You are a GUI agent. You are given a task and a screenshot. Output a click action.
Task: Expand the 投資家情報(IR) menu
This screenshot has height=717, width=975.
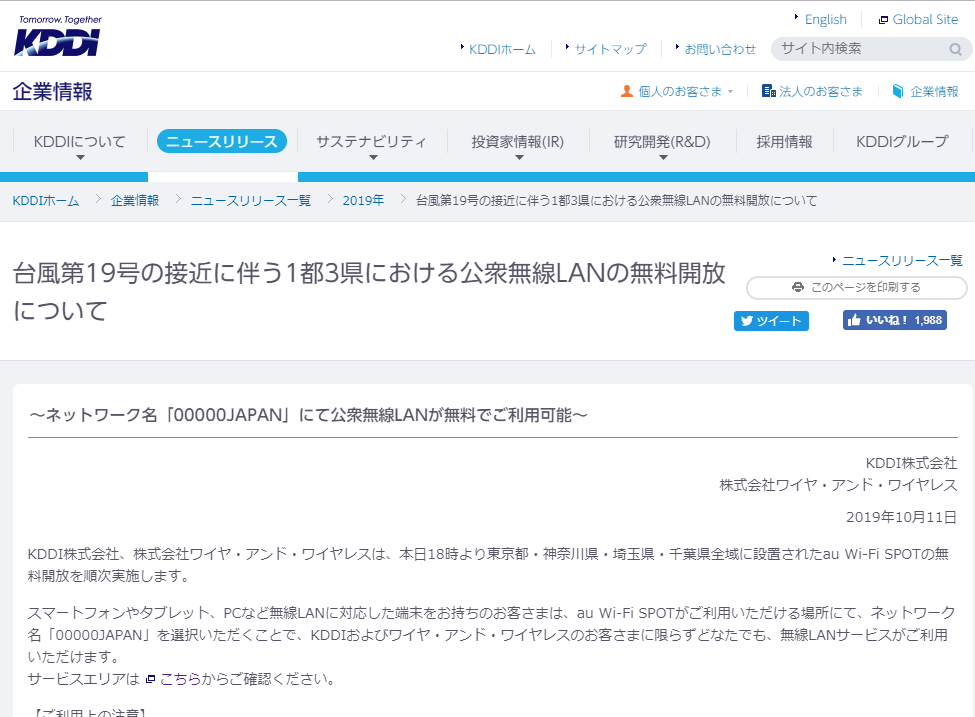coord(517,142)
